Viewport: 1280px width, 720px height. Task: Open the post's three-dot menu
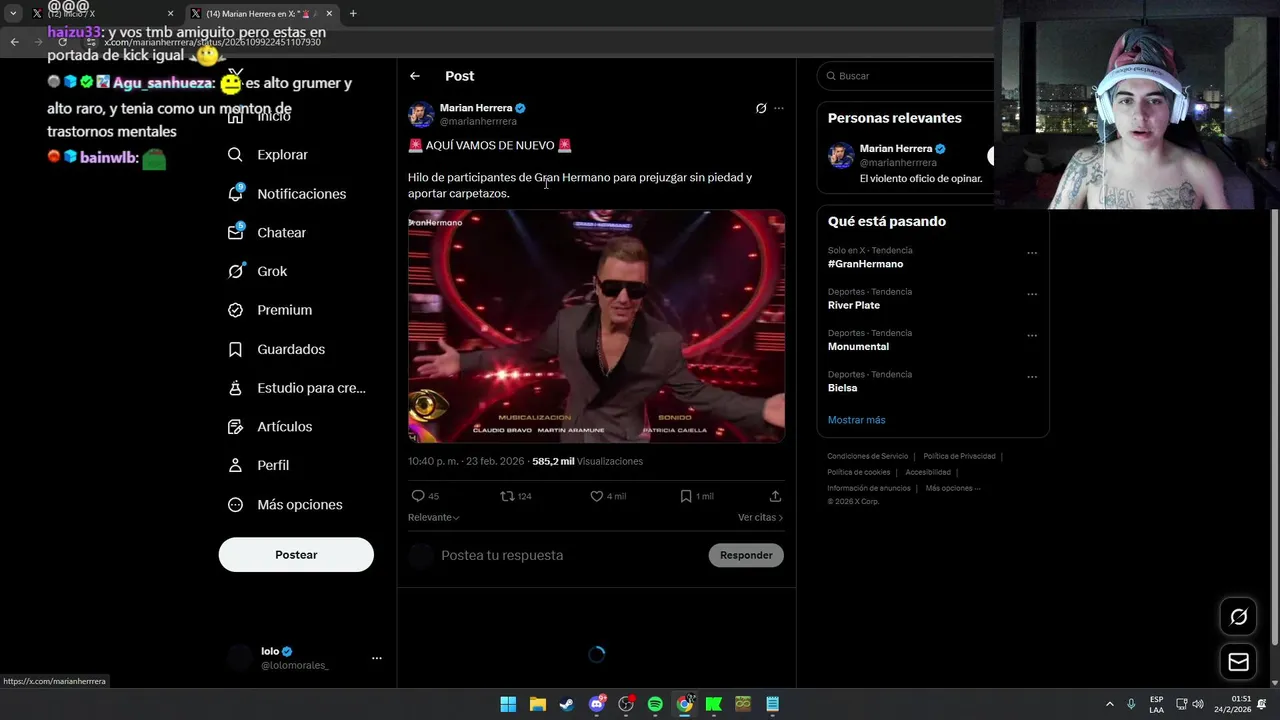(x=779, y=108)
